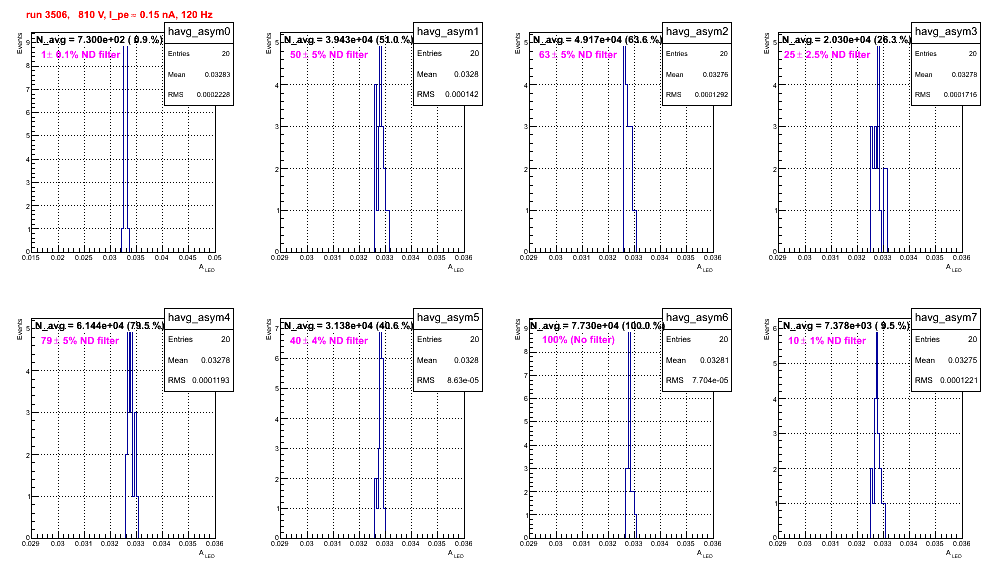Click N_avg = 6.144e+04 heading
Viewport: 996px width, 572px height.
tap(99, 325)
